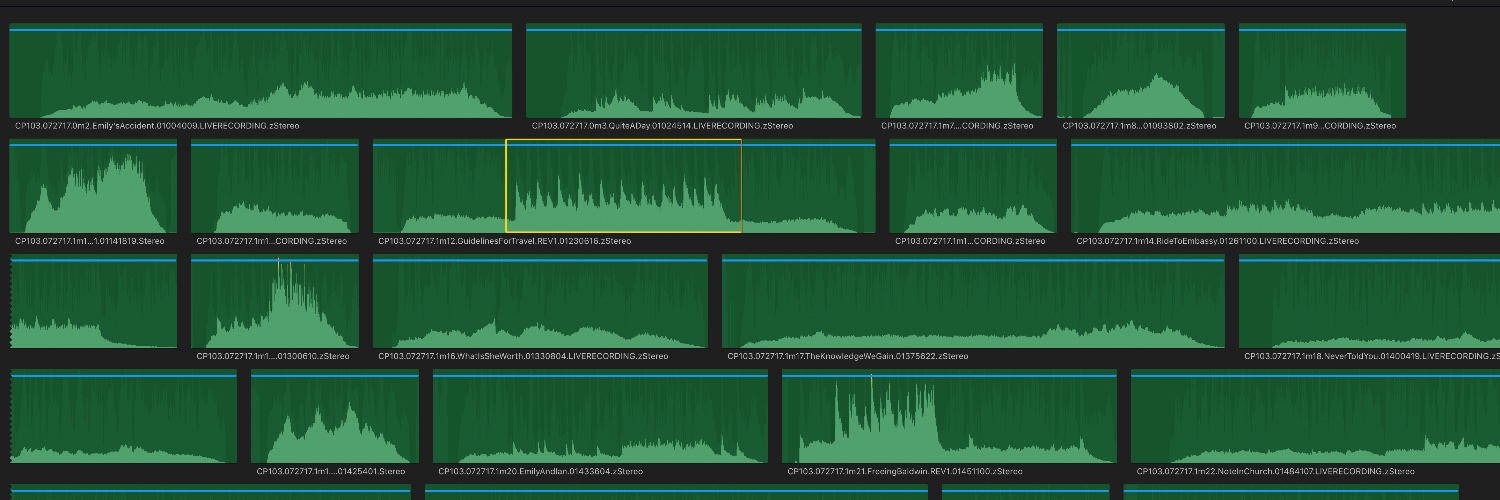Click the 1m1....01300610.zStereo clip name
1500x500 pixels.
tap(273, 356)
